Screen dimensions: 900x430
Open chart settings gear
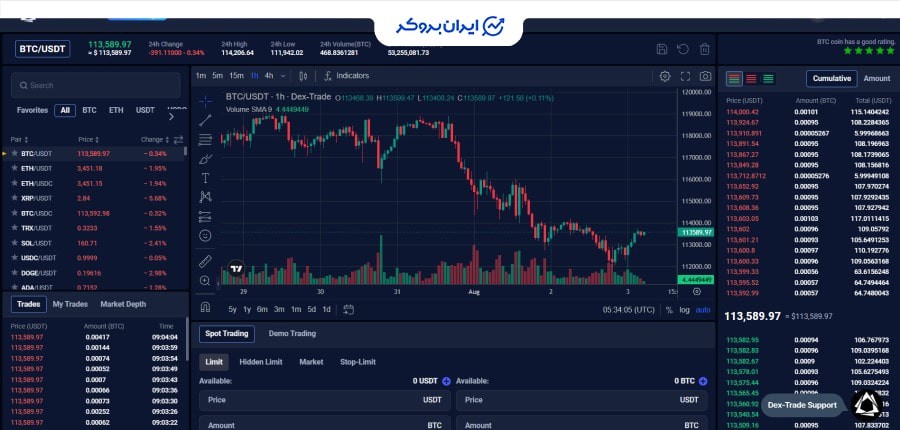(x=665, y=76)
